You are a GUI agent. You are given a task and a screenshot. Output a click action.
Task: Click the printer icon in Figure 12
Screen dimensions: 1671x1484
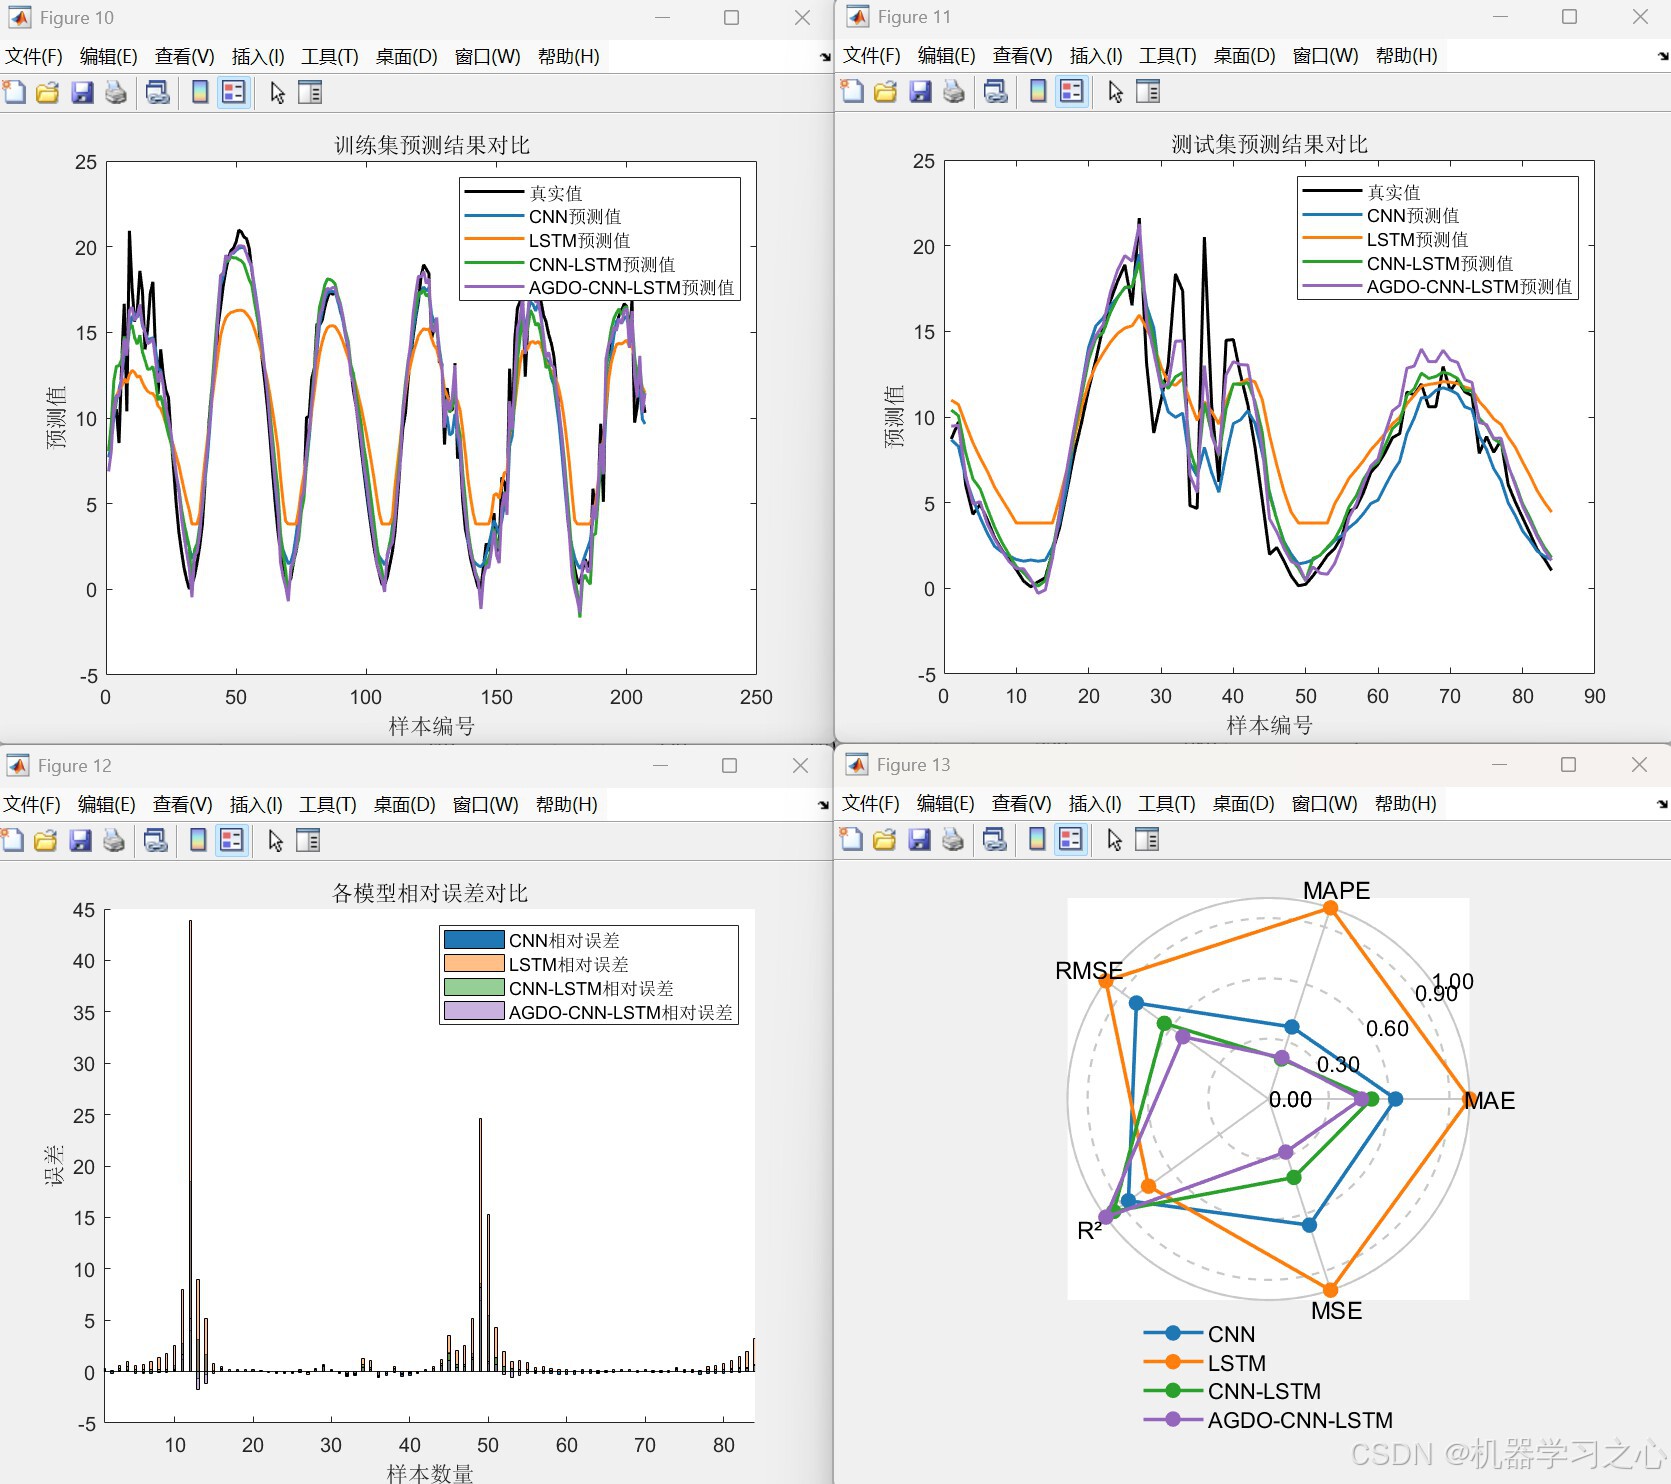(x=114, y=841)
